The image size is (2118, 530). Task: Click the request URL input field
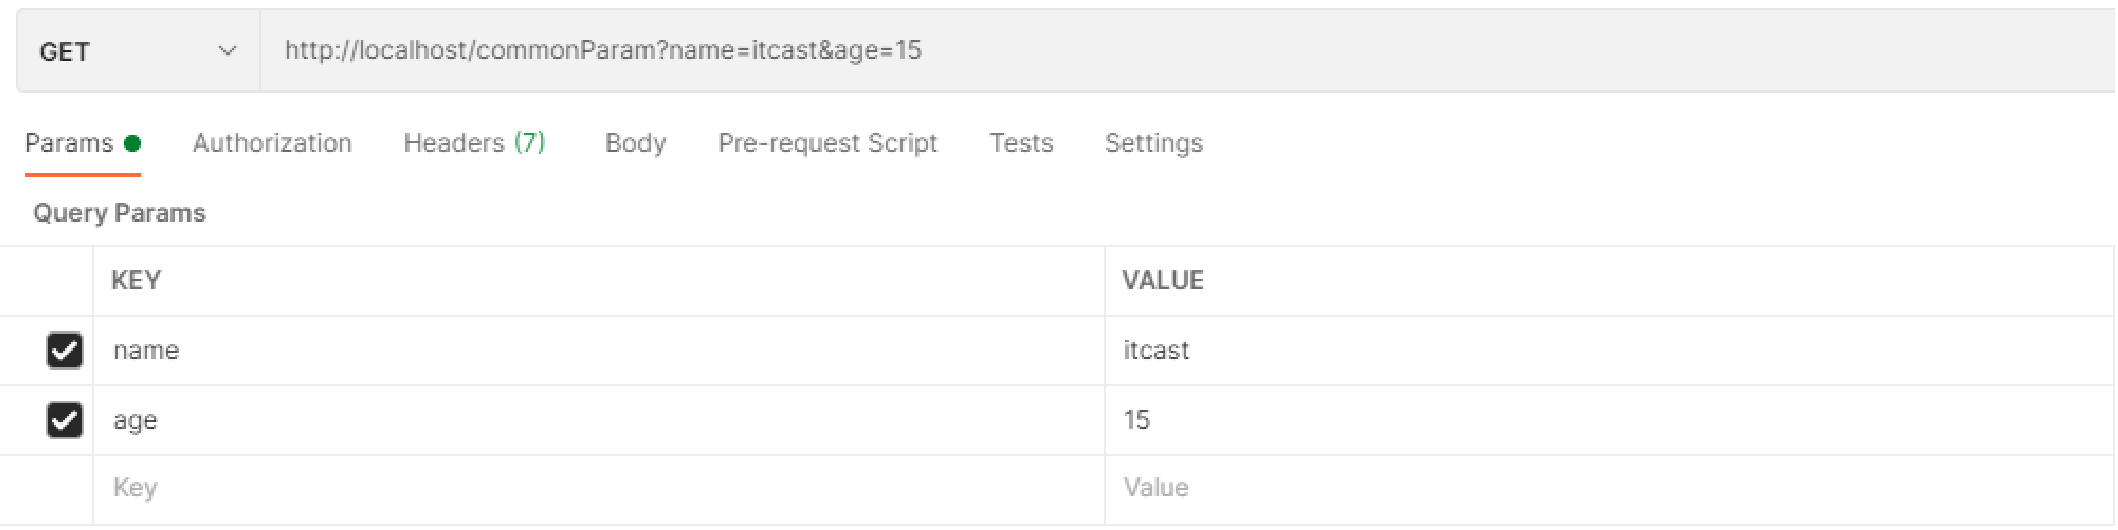coord(1100,51)
